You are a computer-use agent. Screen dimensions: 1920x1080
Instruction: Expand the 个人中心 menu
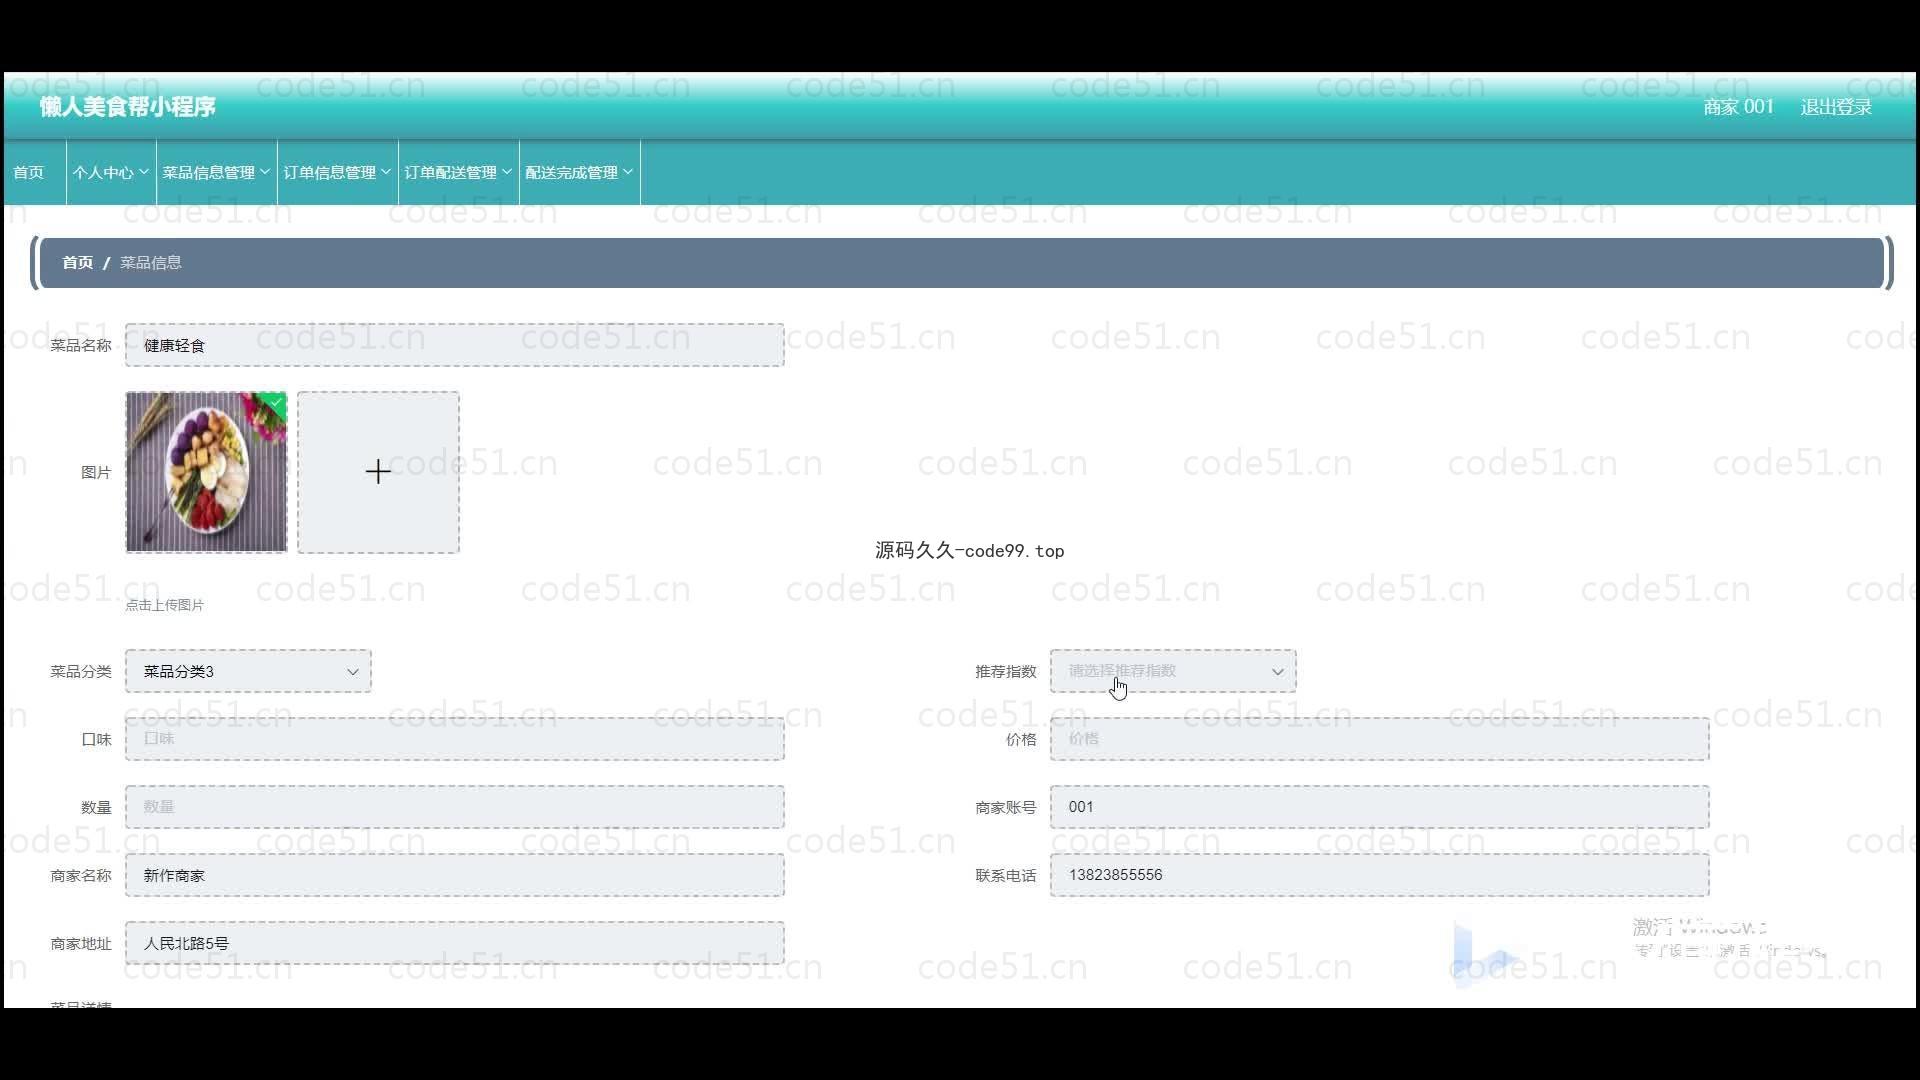(111, 172)
